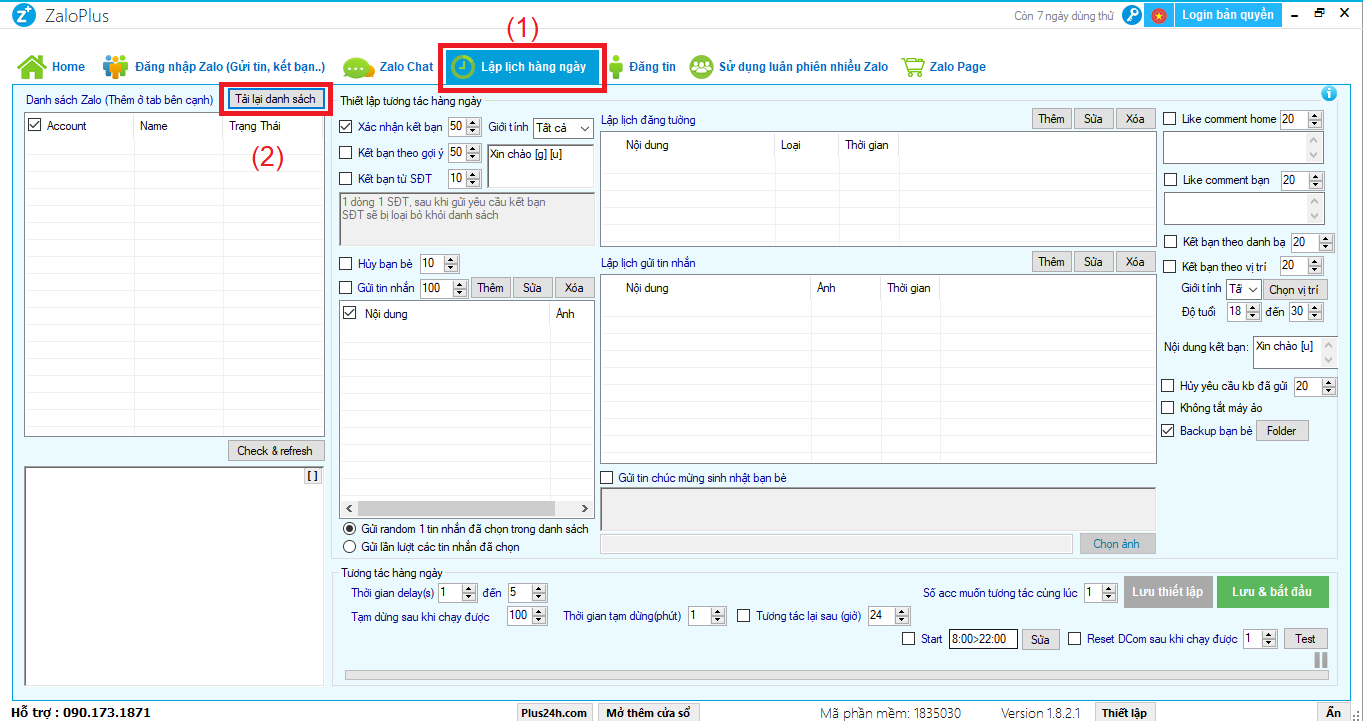Click Xóa in Lập lịch đăng tường
The height and width of the screenshot is (721, 1363).
tap(1135, 119)
